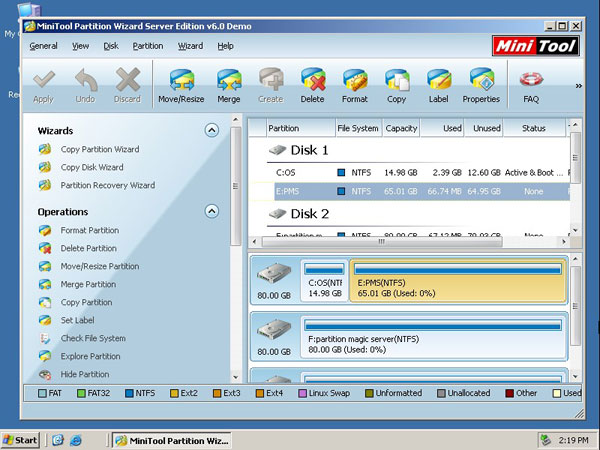Click the Copy toolbar icon
This screenshot has height=450, width=600.
[x=397, y=79]
